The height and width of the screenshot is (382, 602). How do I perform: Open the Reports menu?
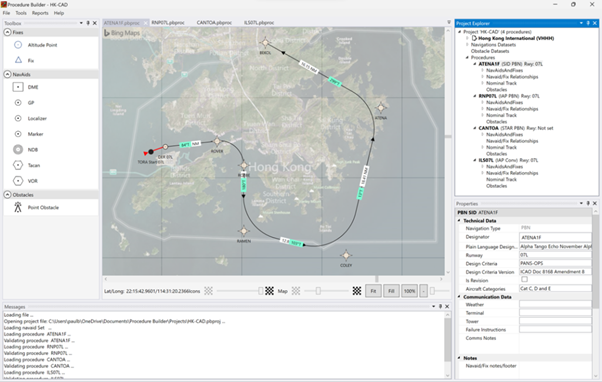pyautogui.click(x=40, y=13)
